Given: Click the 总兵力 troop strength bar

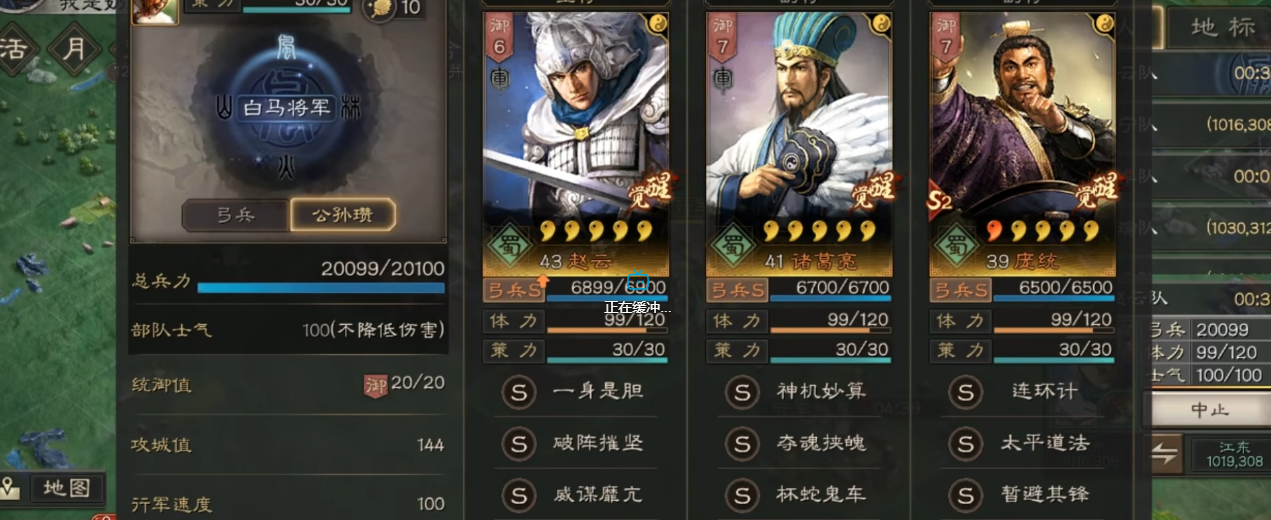Looking at the screenshot, I should coord(321,288).
